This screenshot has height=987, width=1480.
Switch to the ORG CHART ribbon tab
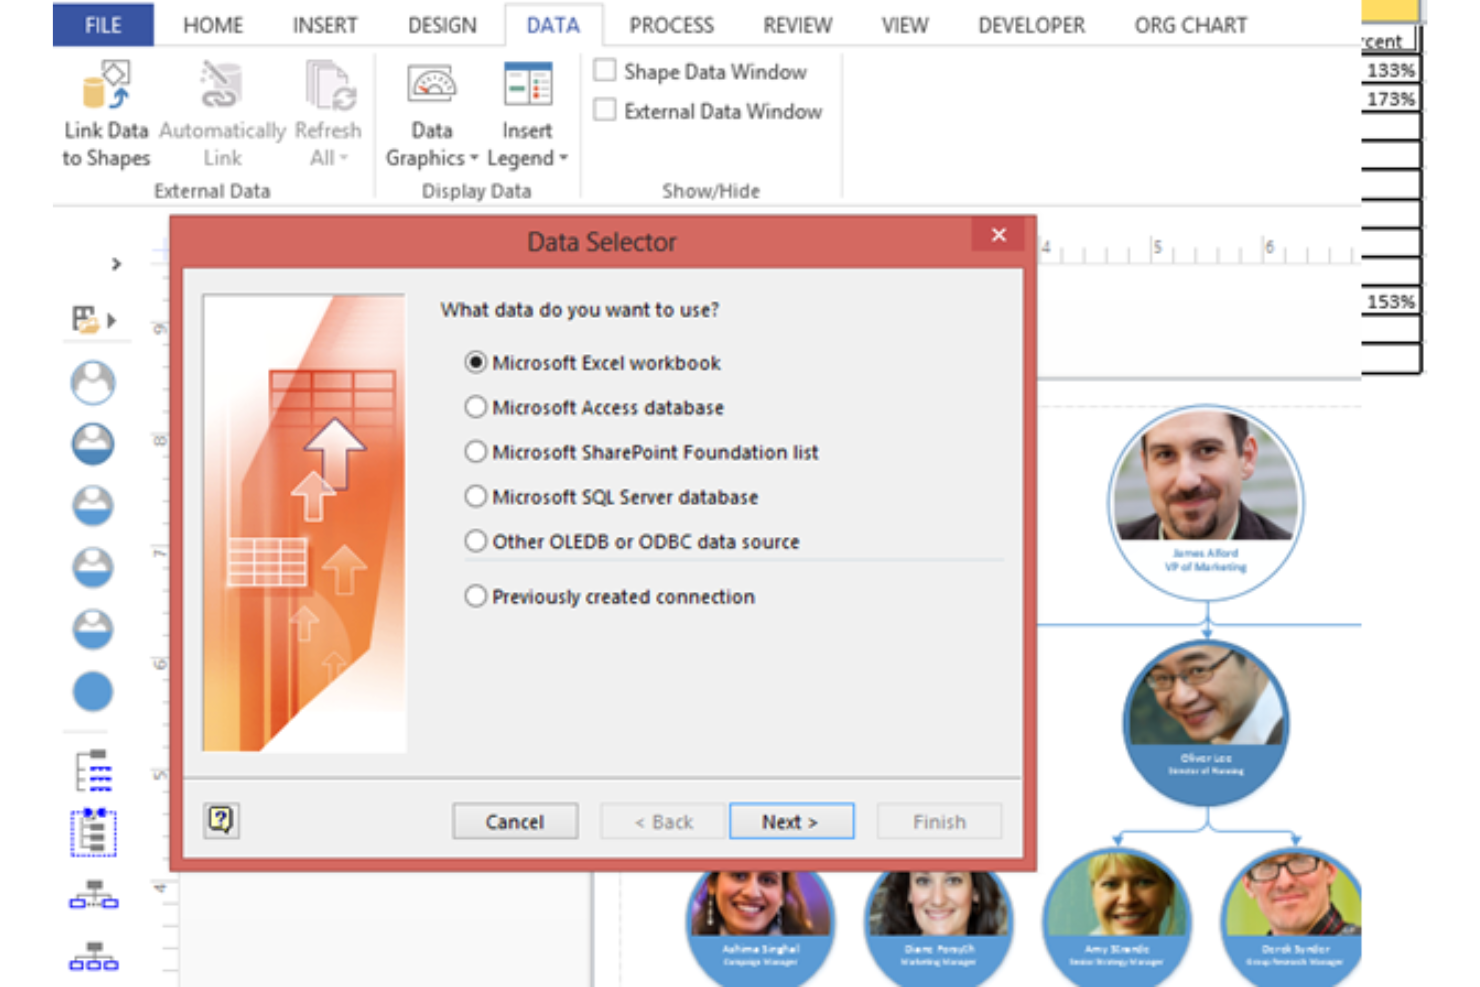(1189, 25)
